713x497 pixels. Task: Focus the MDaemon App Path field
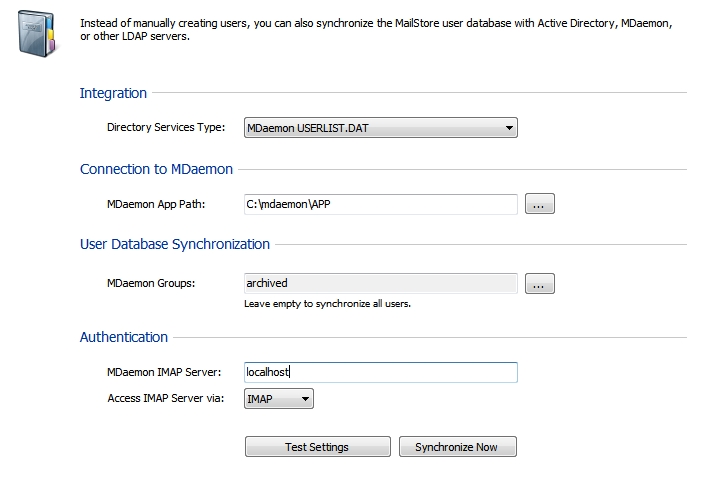point(381,204)
